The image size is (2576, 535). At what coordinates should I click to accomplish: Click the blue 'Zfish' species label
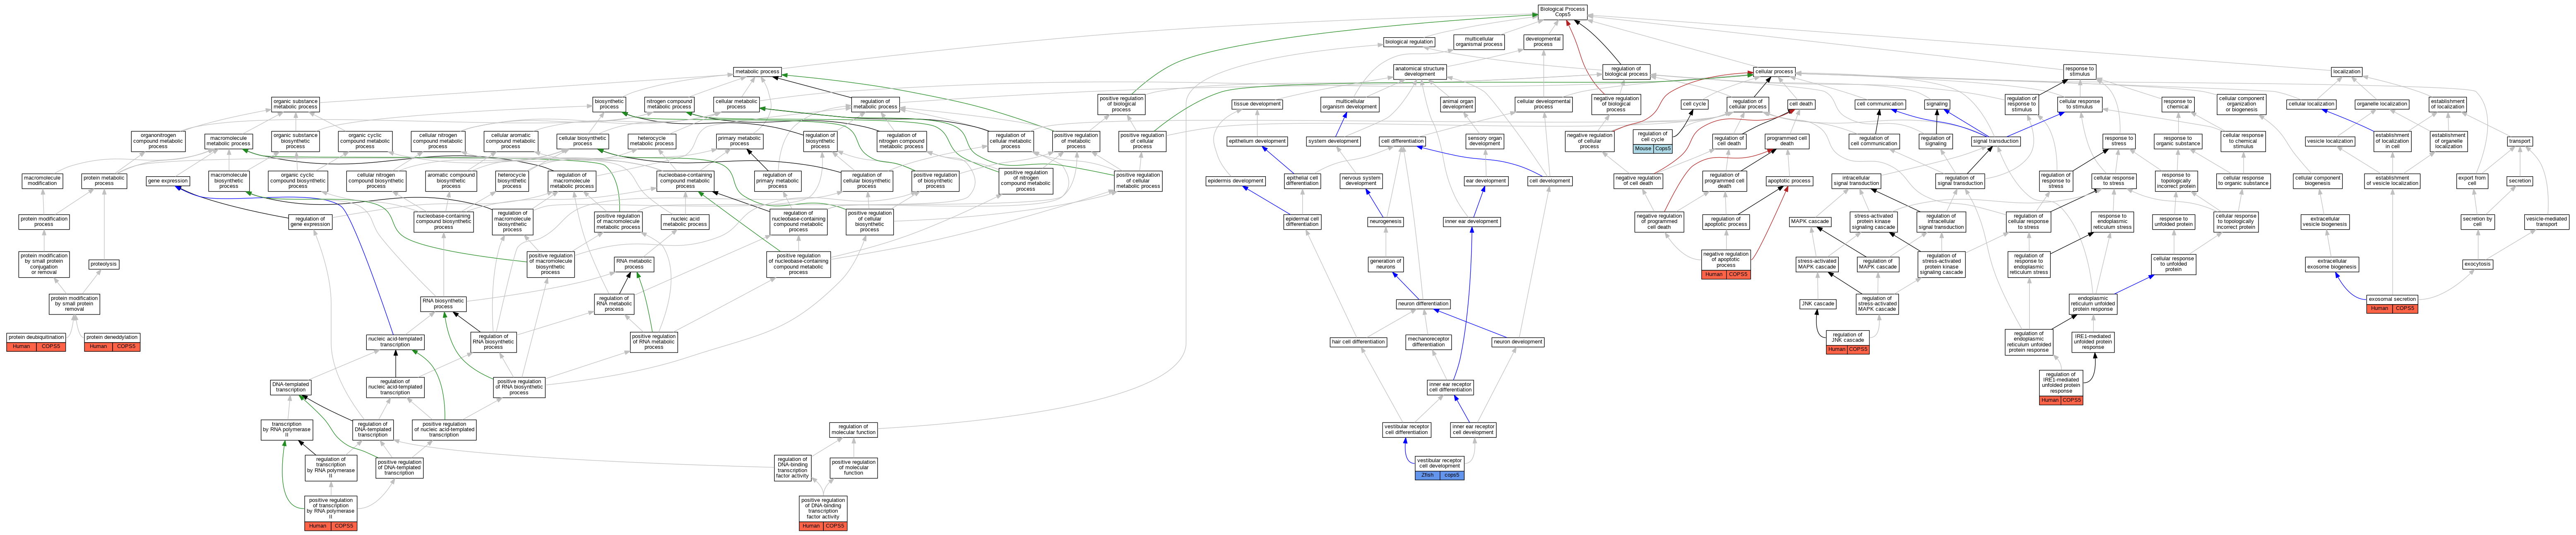pos(1427,475)
